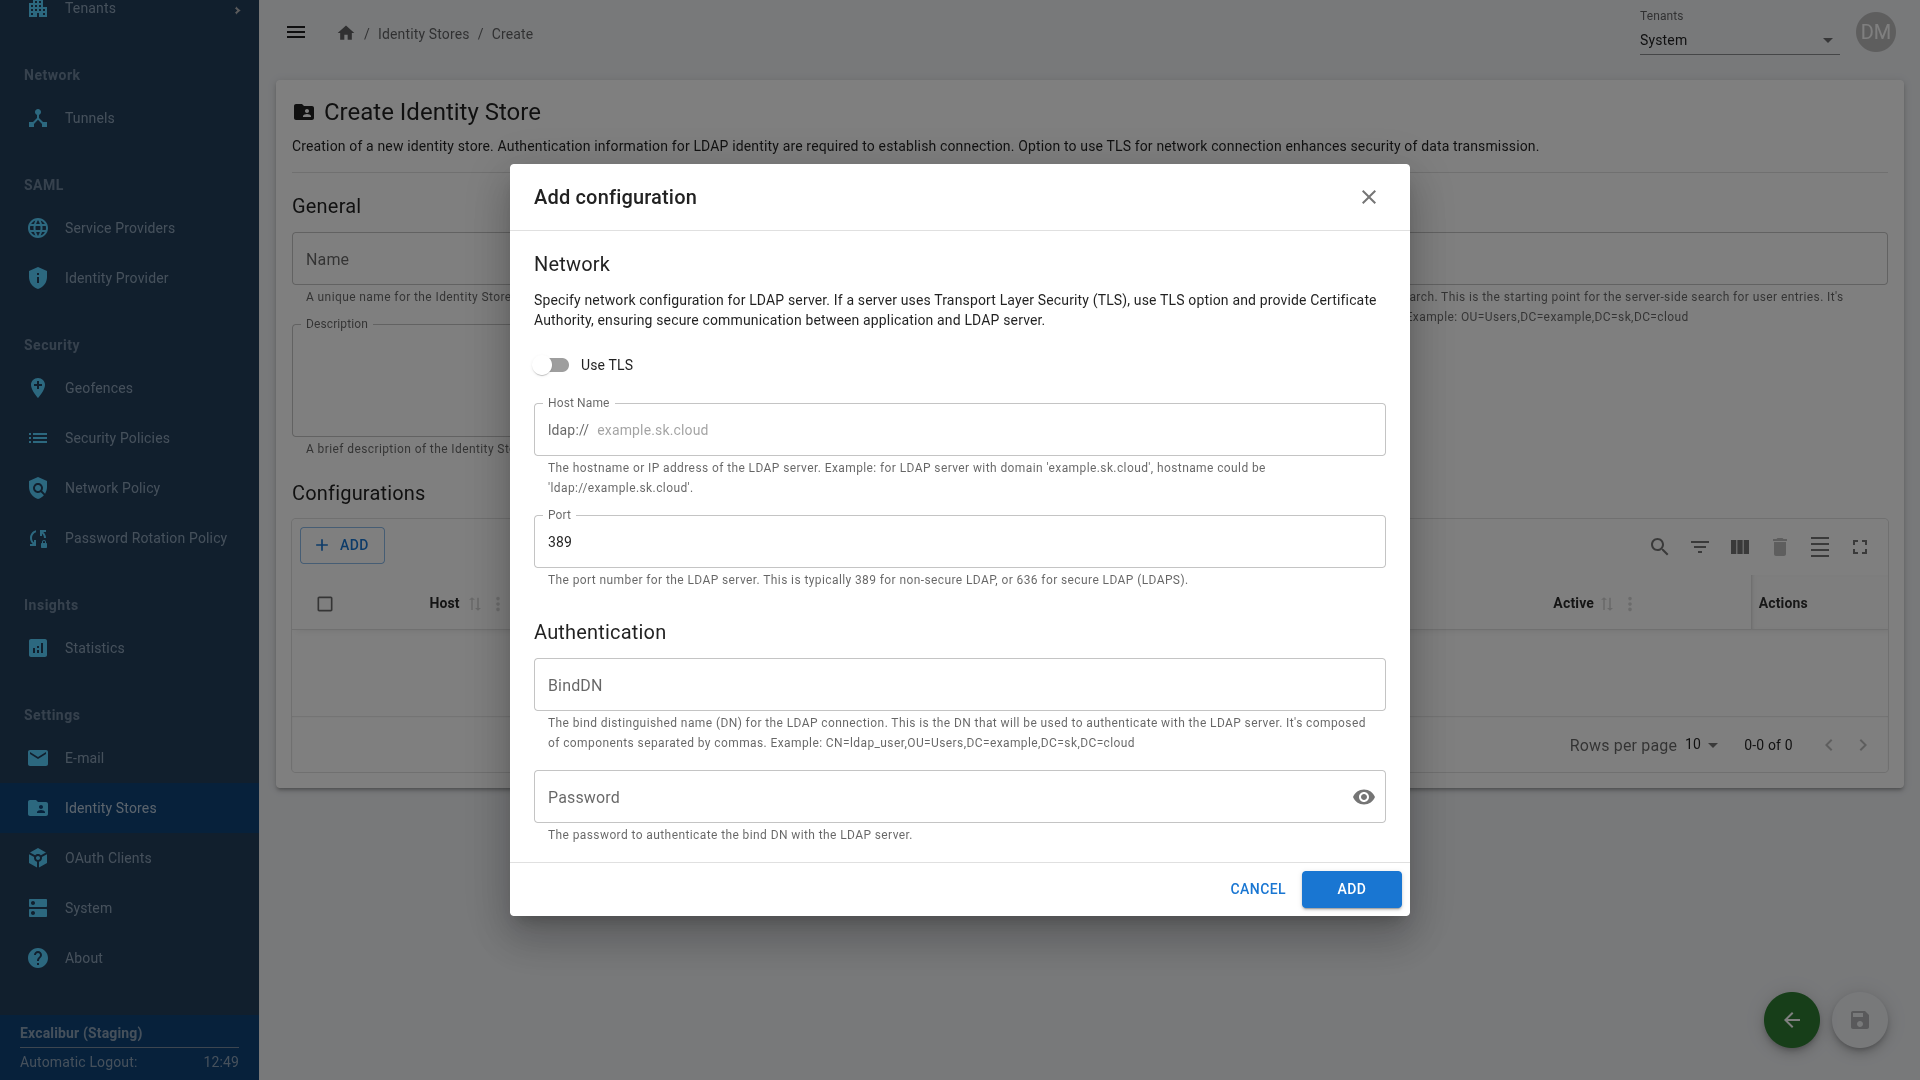Open OAuth Clients sidebar item
The image size is (1920, 1080).
[108, 858]
